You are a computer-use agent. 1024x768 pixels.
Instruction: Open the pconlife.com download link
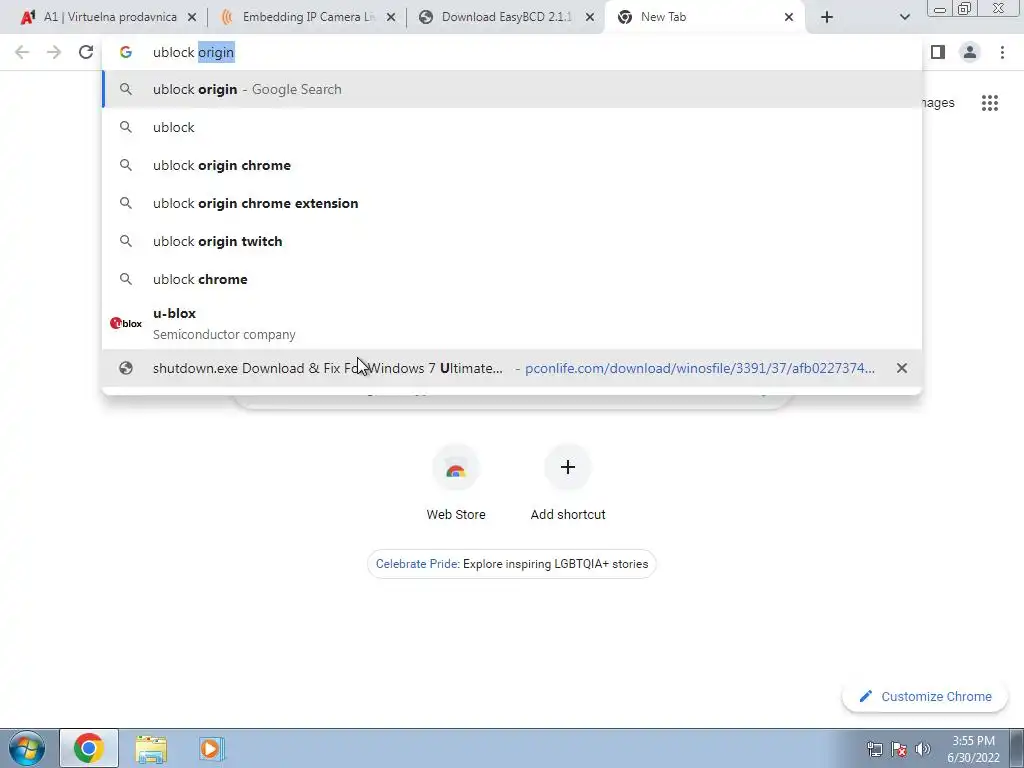(x=699, y=368)
